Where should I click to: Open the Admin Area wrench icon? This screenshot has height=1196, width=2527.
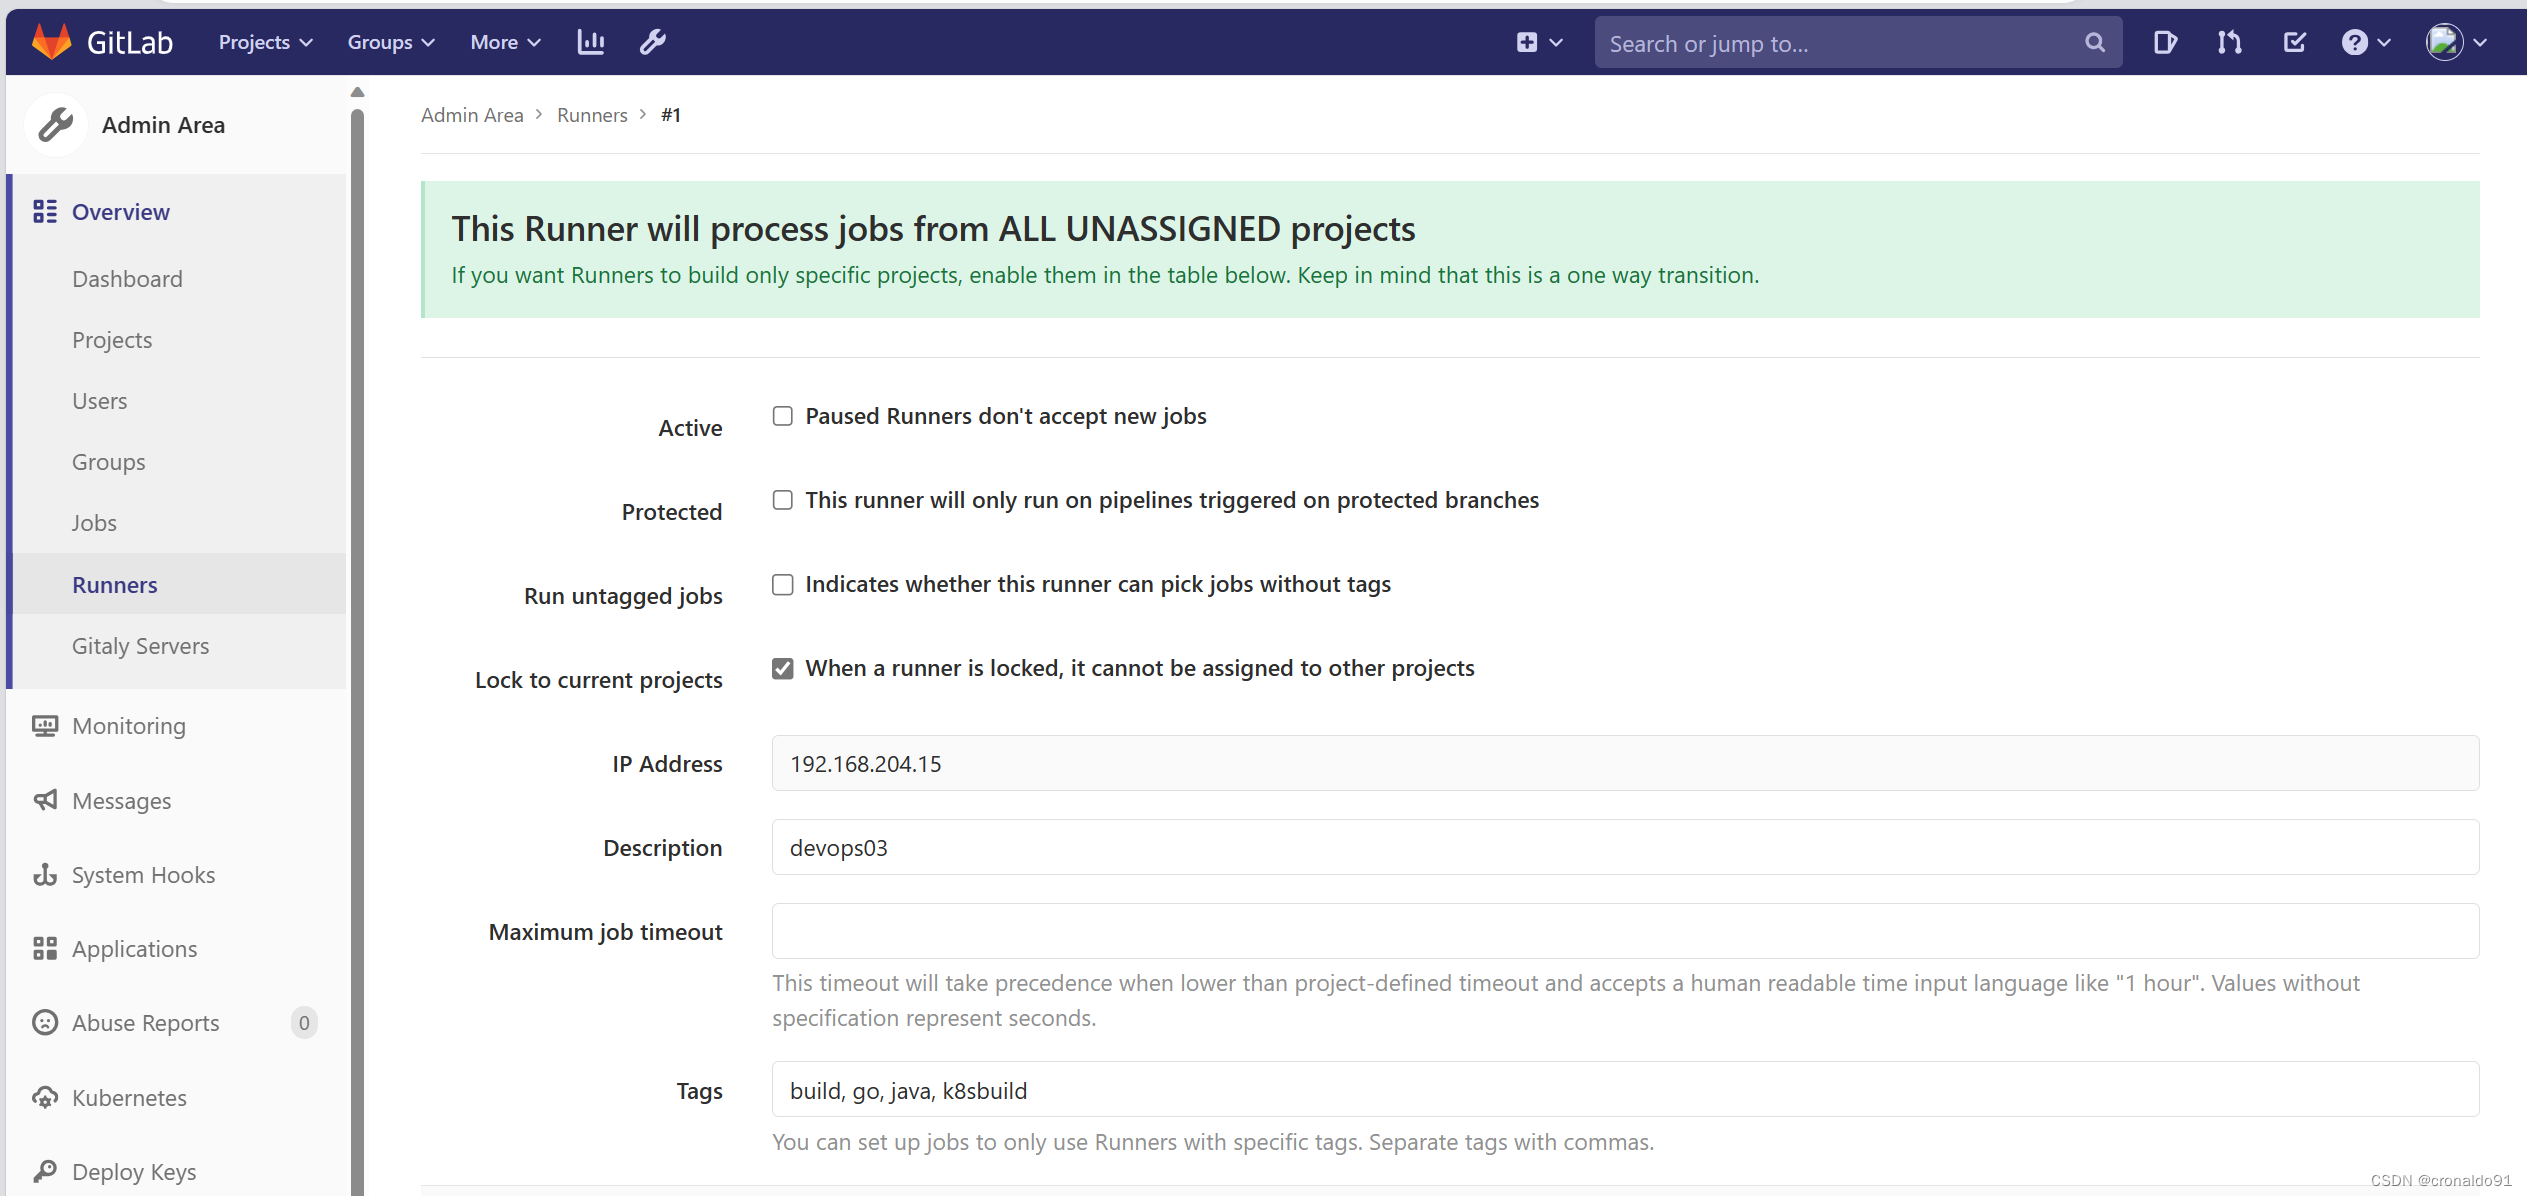click(x=652, y=41)
